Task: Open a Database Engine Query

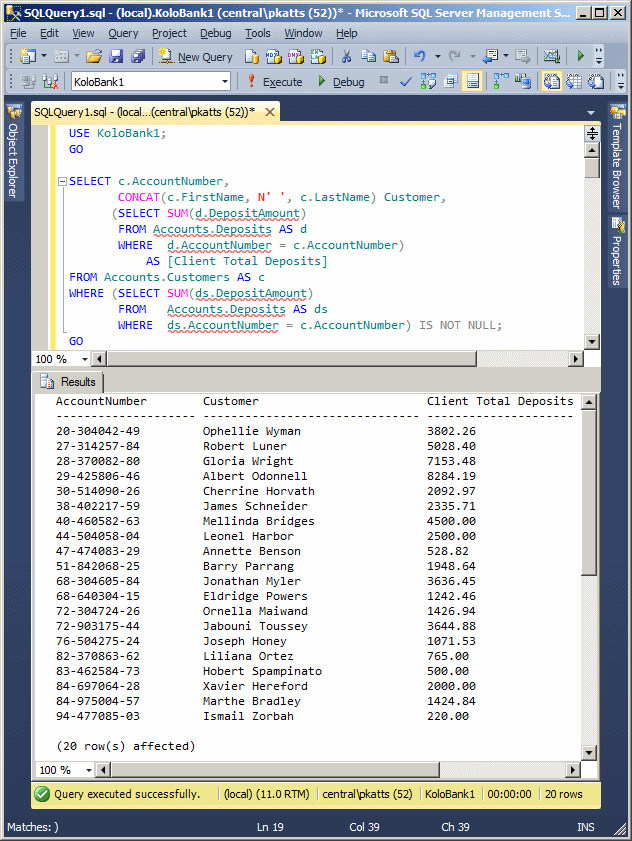Action: (252, 56)
